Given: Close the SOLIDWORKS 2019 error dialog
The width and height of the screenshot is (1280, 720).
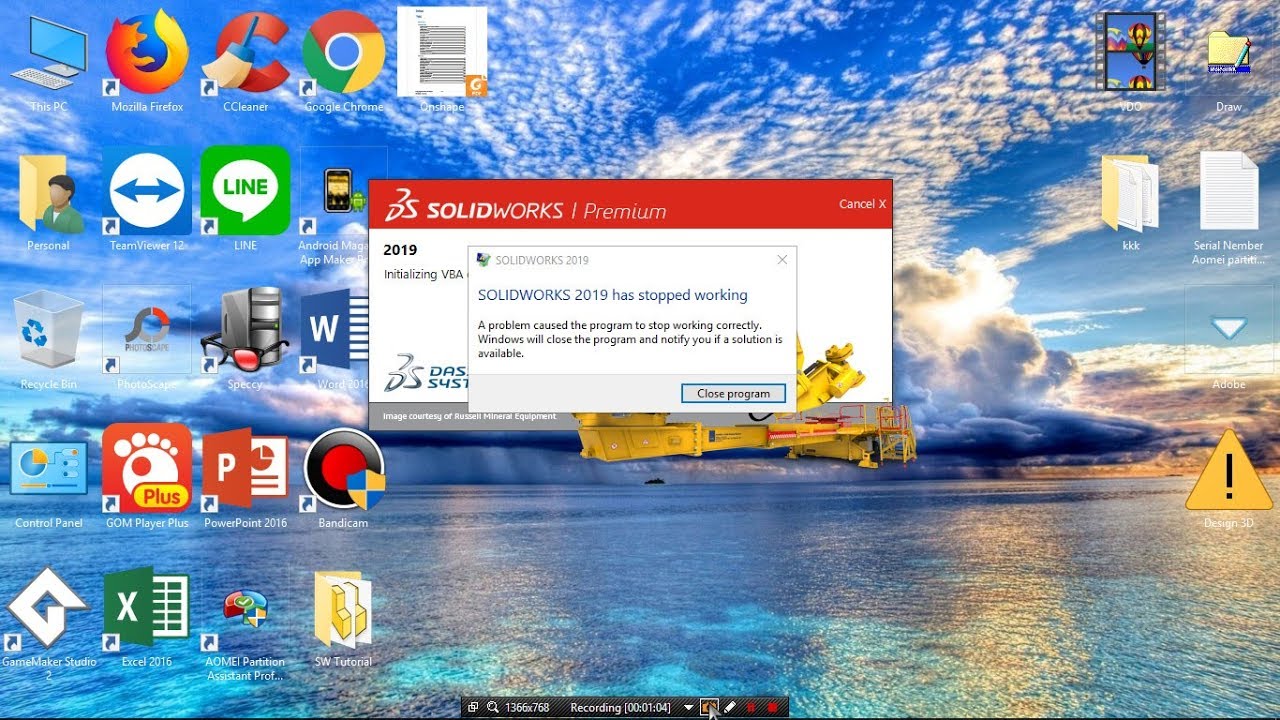Looking at the screenshot, I should coord(782,260).
